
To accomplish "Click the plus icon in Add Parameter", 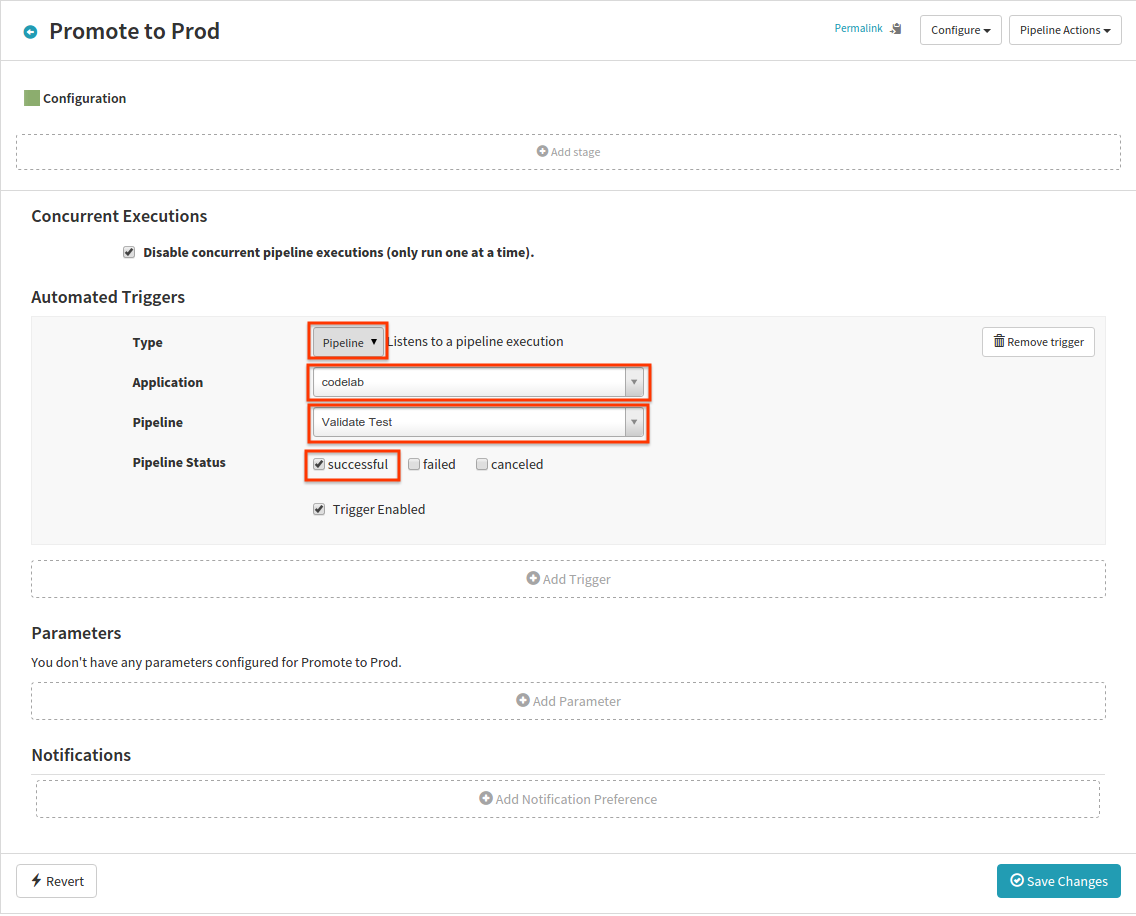I will 523,701.
